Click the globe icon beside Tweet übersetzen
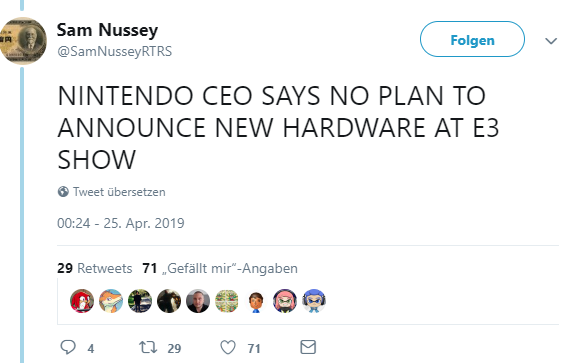 coord(63,192)
